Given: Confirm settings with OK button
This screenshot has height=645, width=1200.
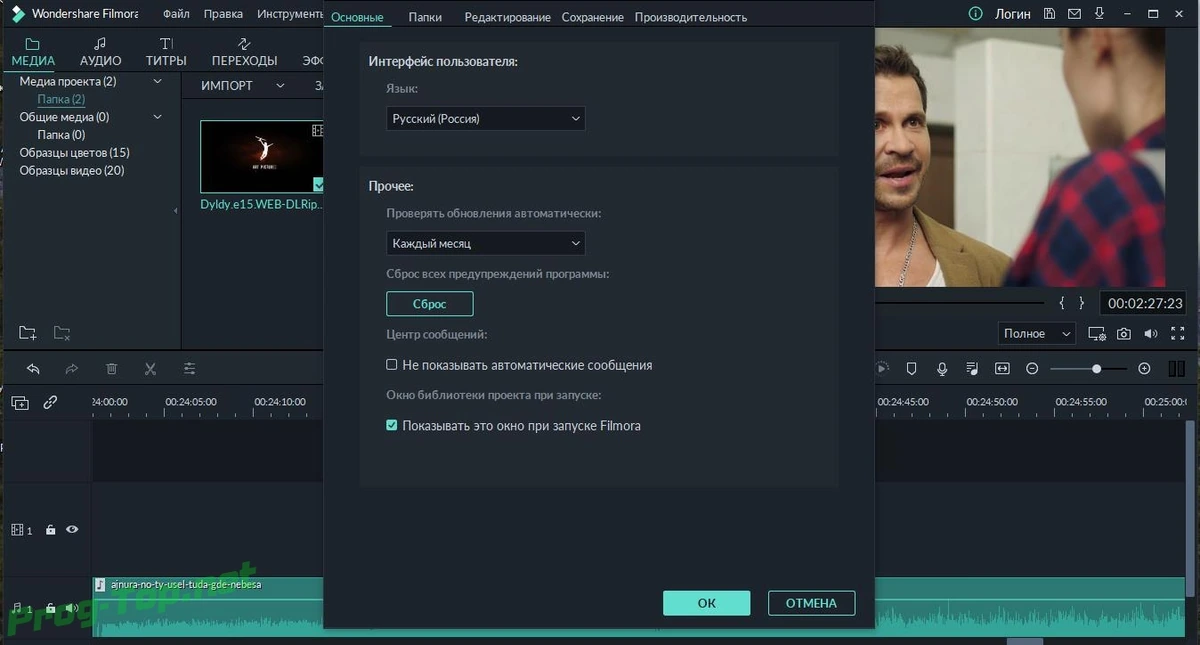Looking at the screenshot, I should [x=707, y=603].
